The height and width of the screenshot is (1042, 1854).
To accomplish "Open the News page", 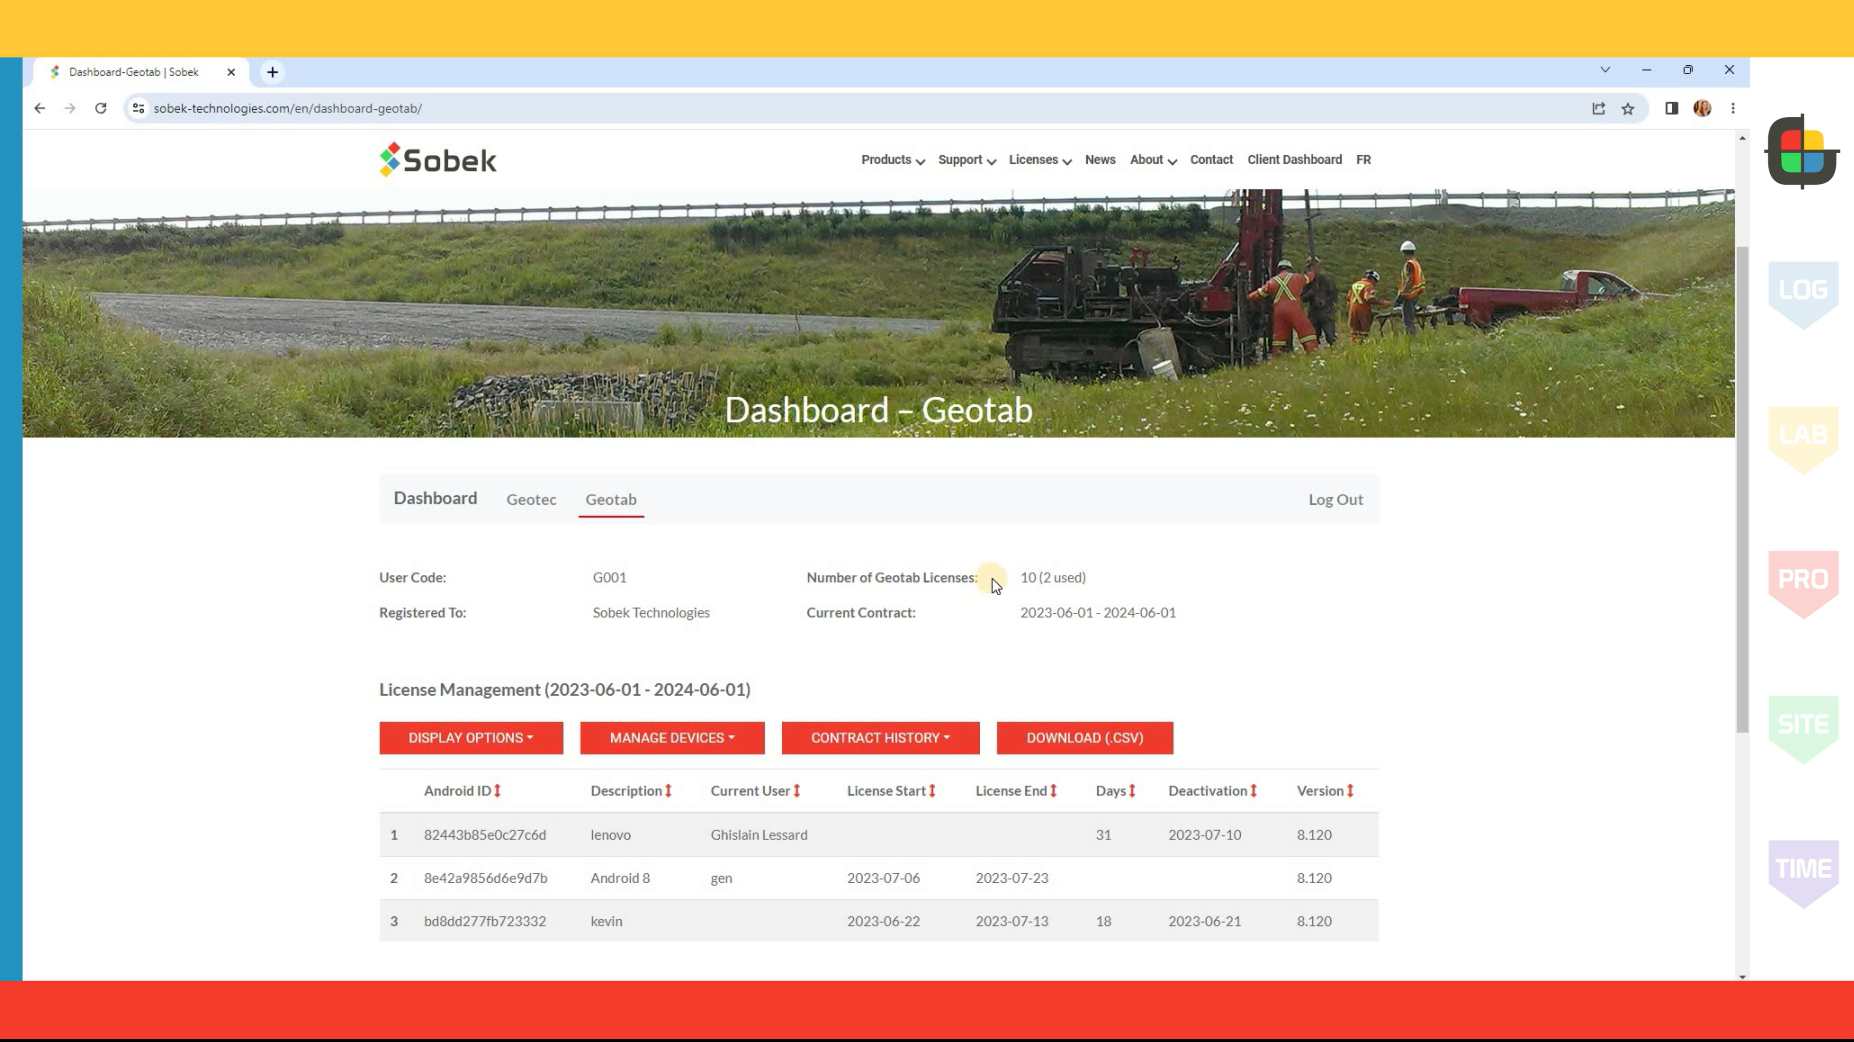I will coord(1100,160).
